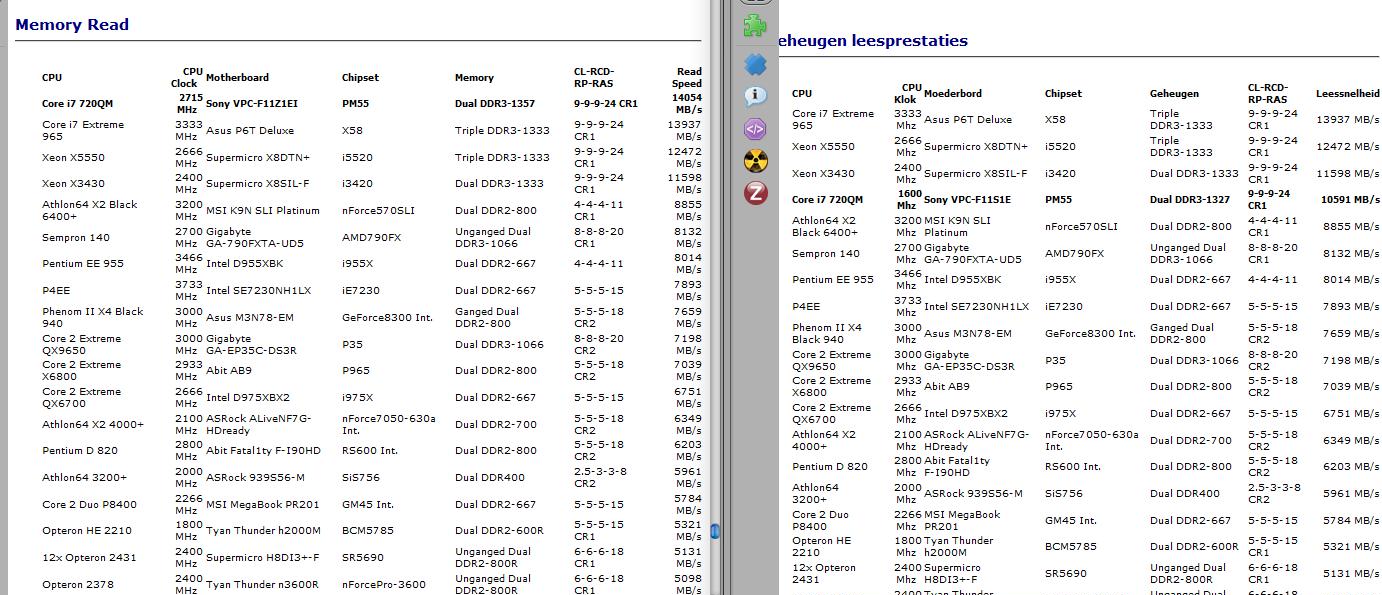
Task: Click "Core 2 Duo P8400" in the left window
Action: tap(89, 505)
